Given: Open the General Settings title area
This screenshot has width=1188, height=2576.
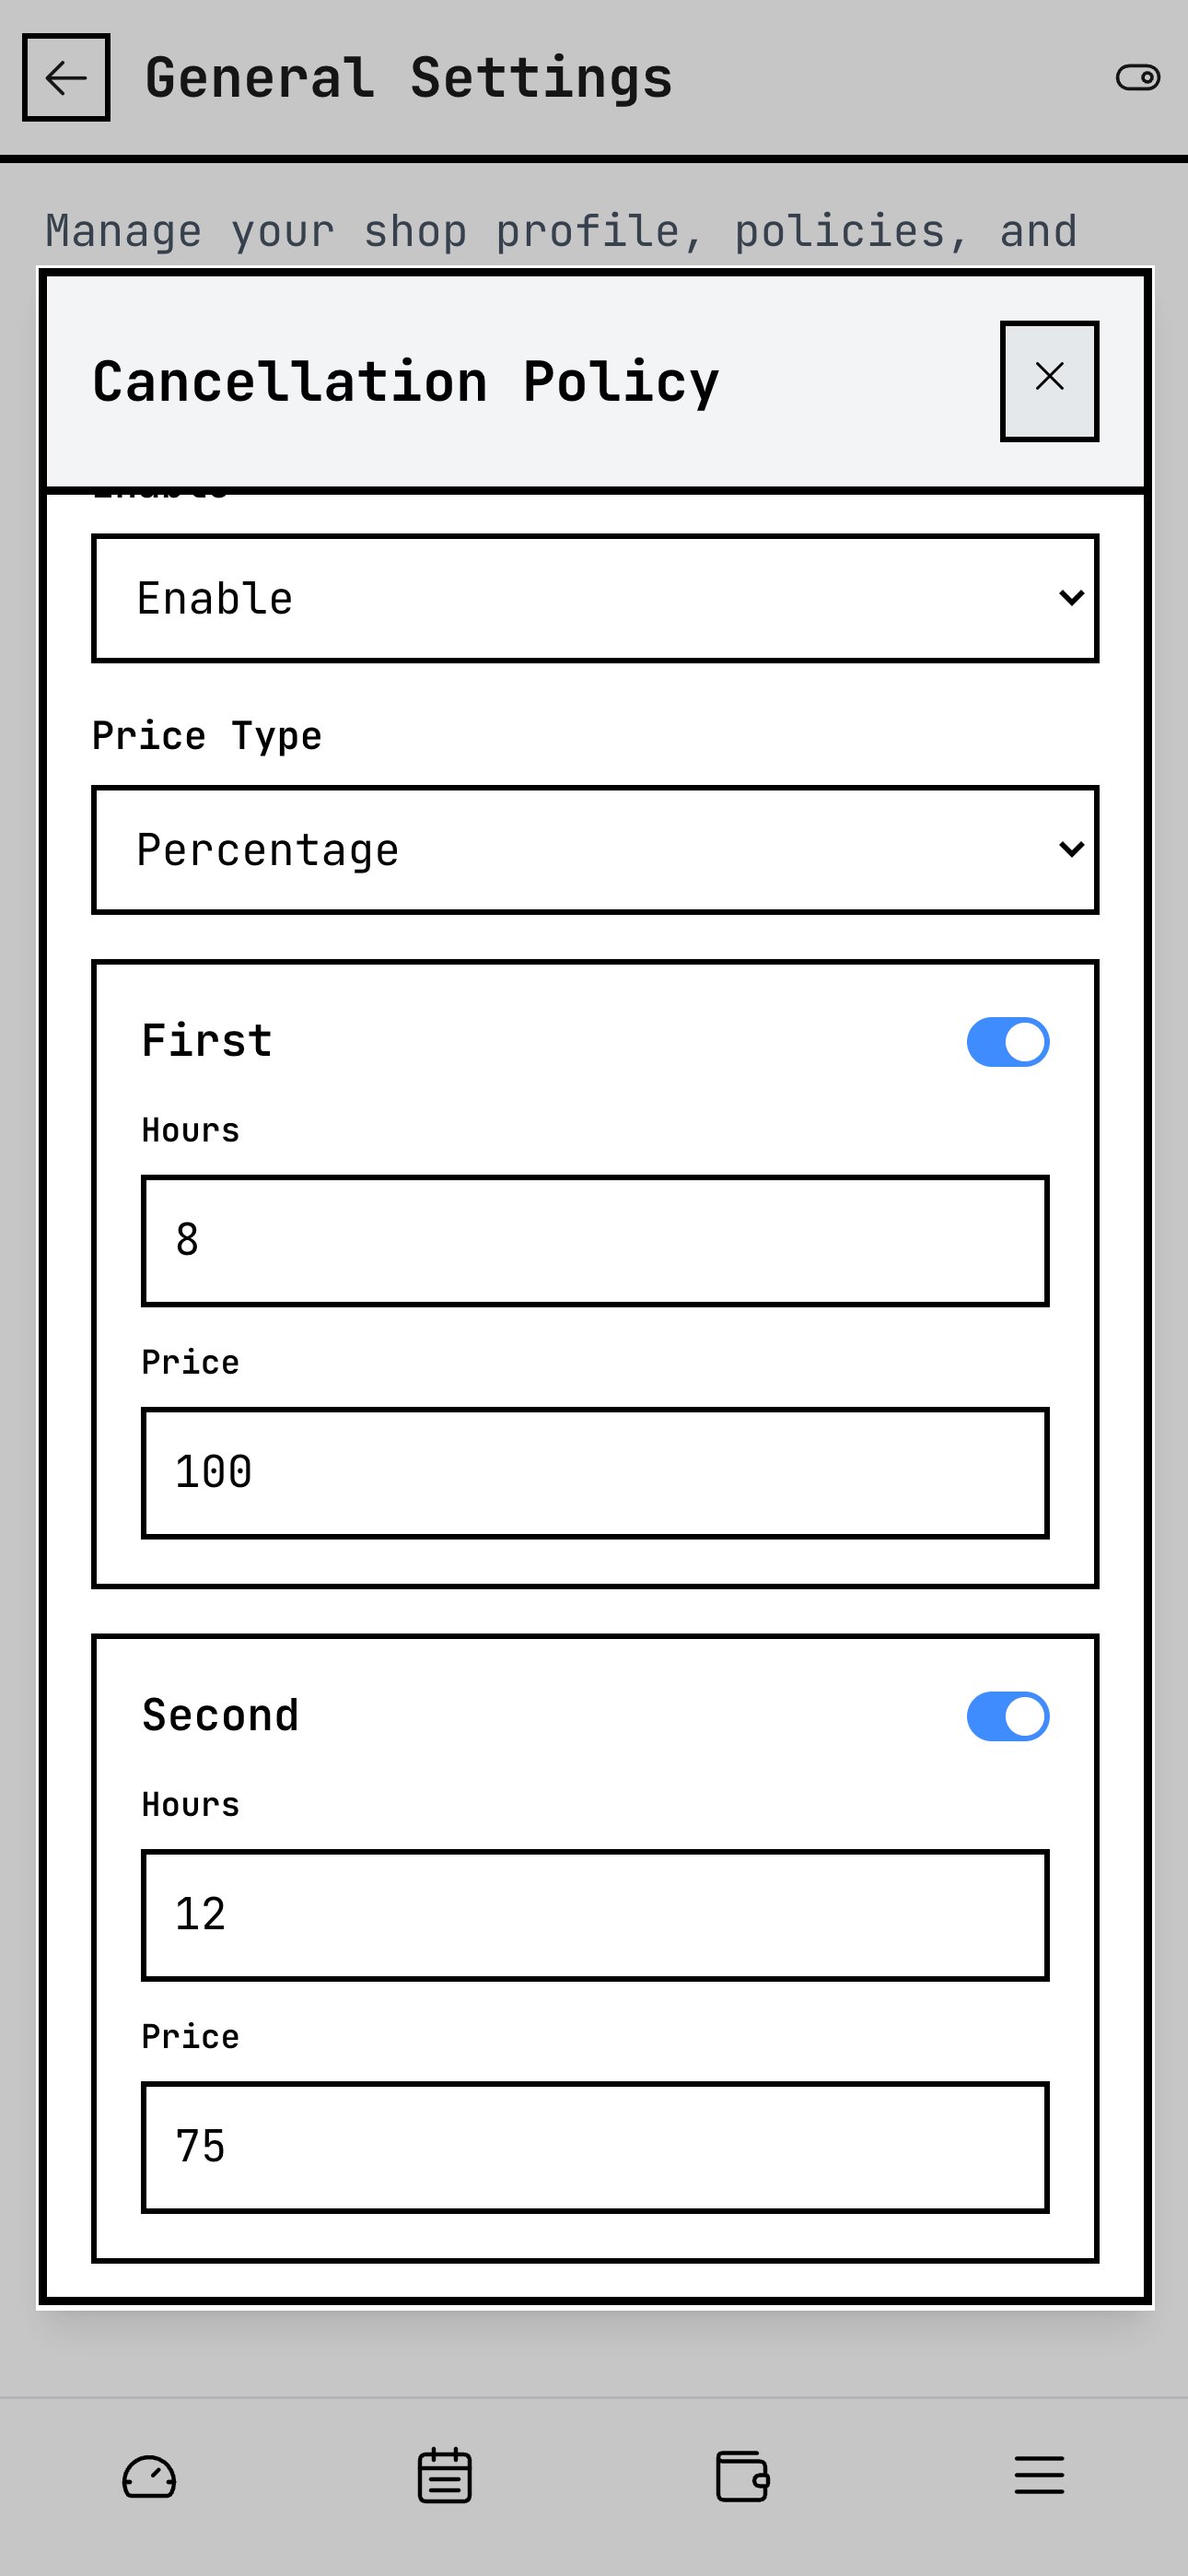Looking at the screenshot, I should (409, 77).
